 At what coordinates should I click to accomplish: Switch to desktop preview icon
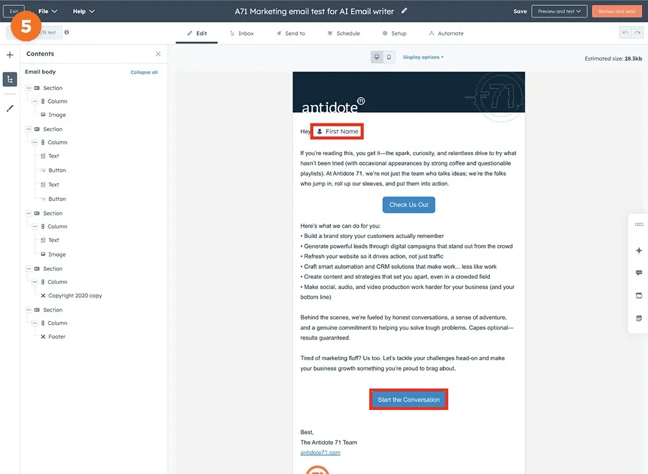click(x=376, y=57)
